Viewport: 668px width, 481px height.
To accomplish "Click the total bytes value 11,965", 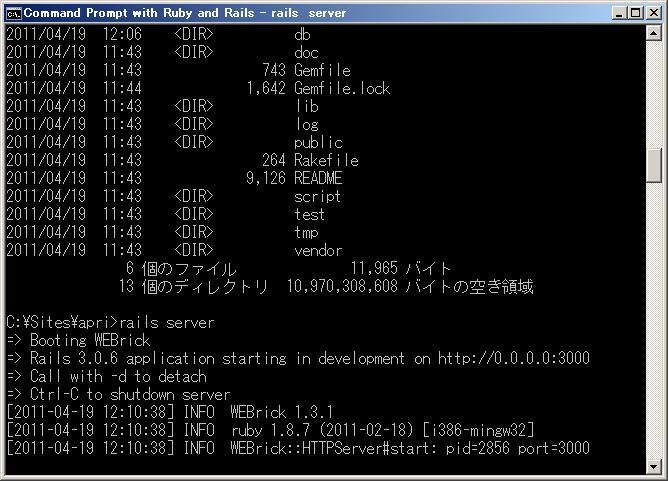I will [x=374, y=268].
